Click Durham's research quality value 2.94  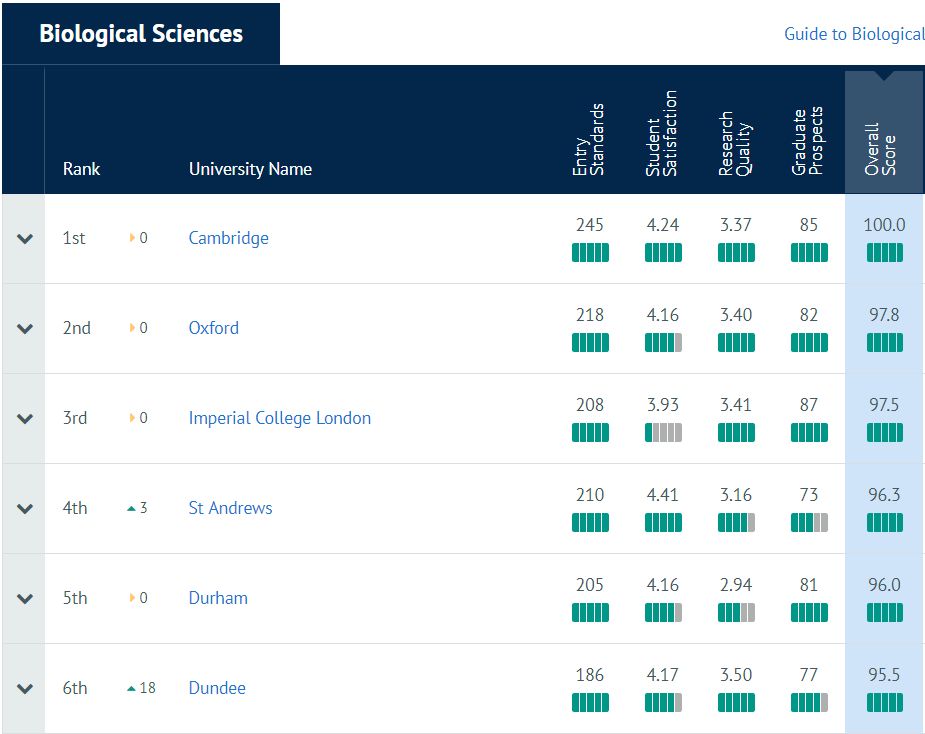(x=736, y=585)
